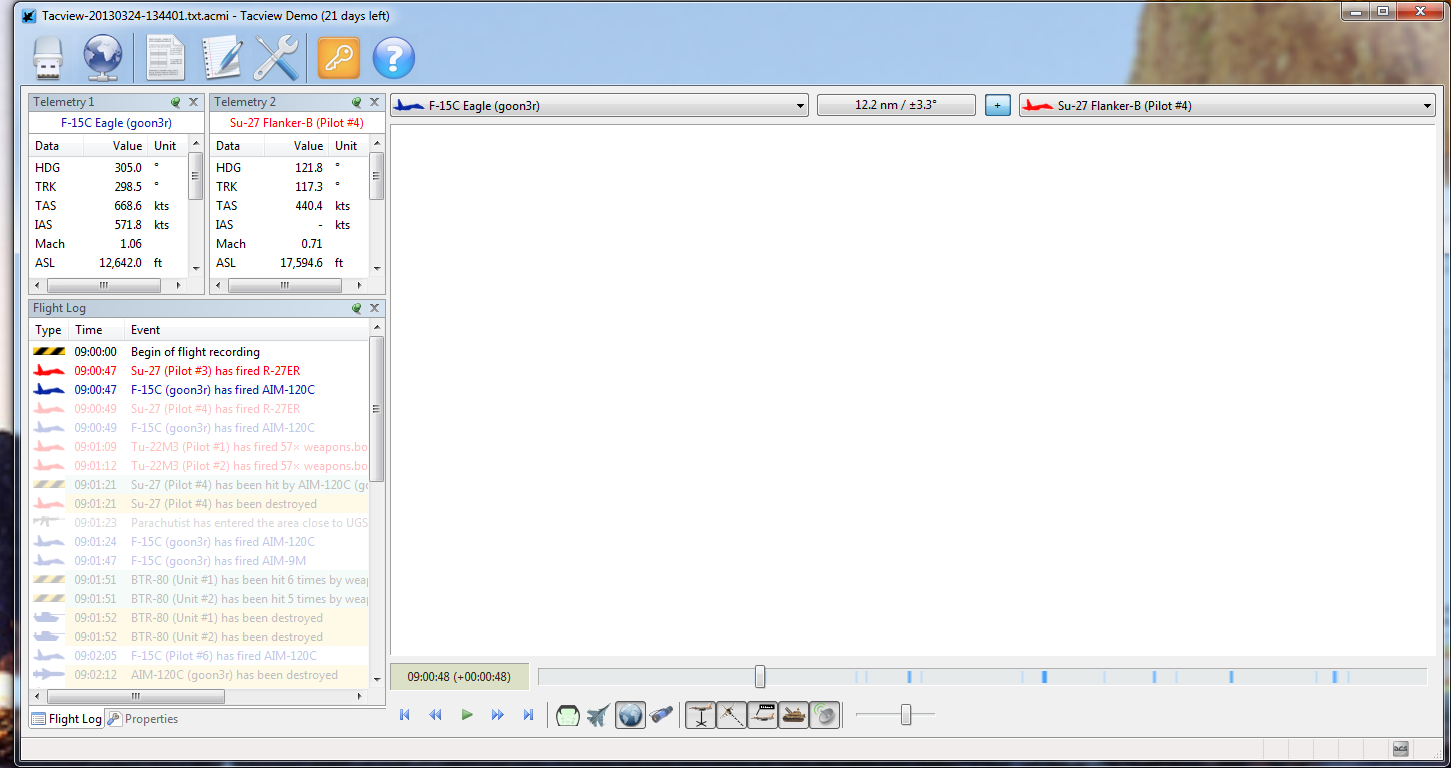Viewport: 1451px width, 768px height.
Task: Click the blue plus button between selectors
Action: (998, 106)
